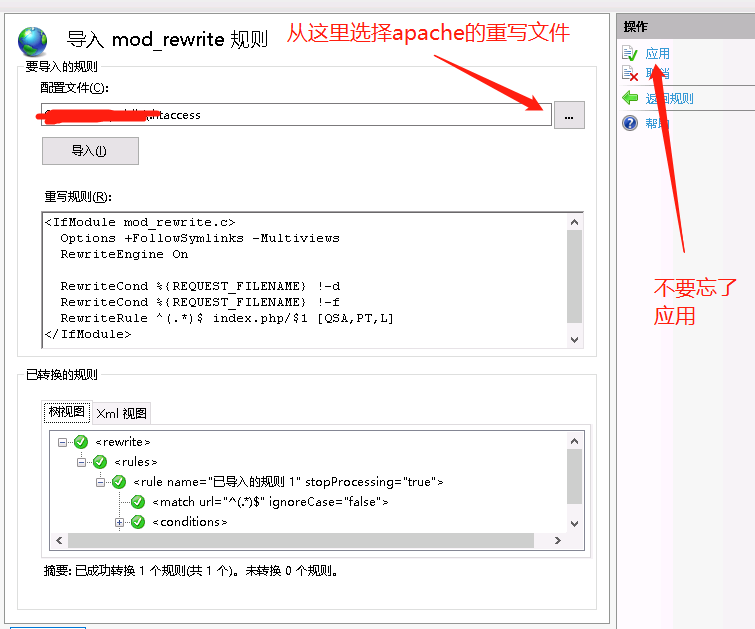Collapse the imported rule 1 node

[100, 482]
